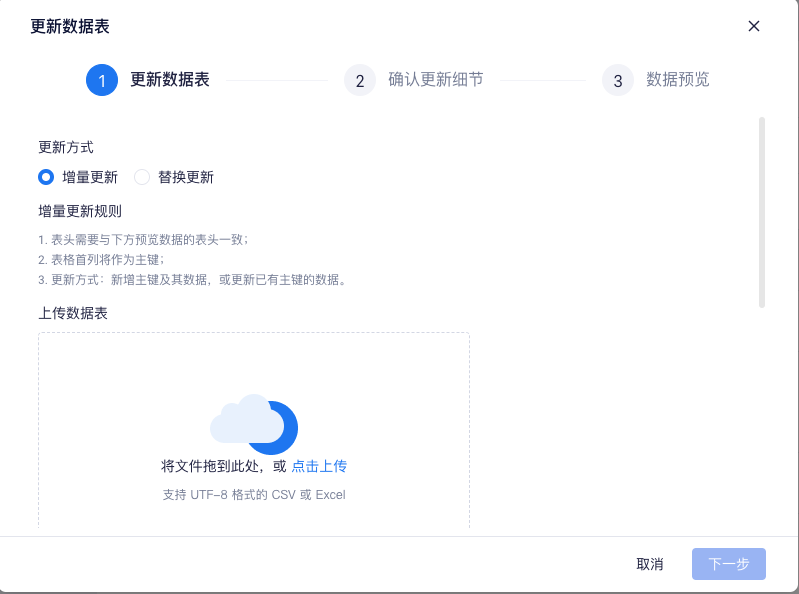Click the 数据预览 step label
This screenshot has width=799, height=594.
pos(678,79)
